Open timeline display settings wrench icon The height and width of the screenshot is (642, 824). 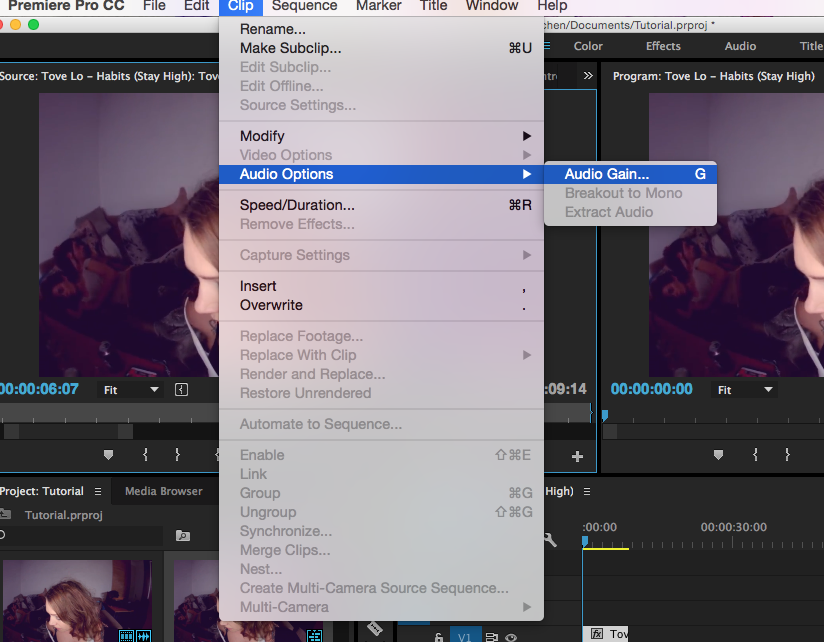click(550, 540)
